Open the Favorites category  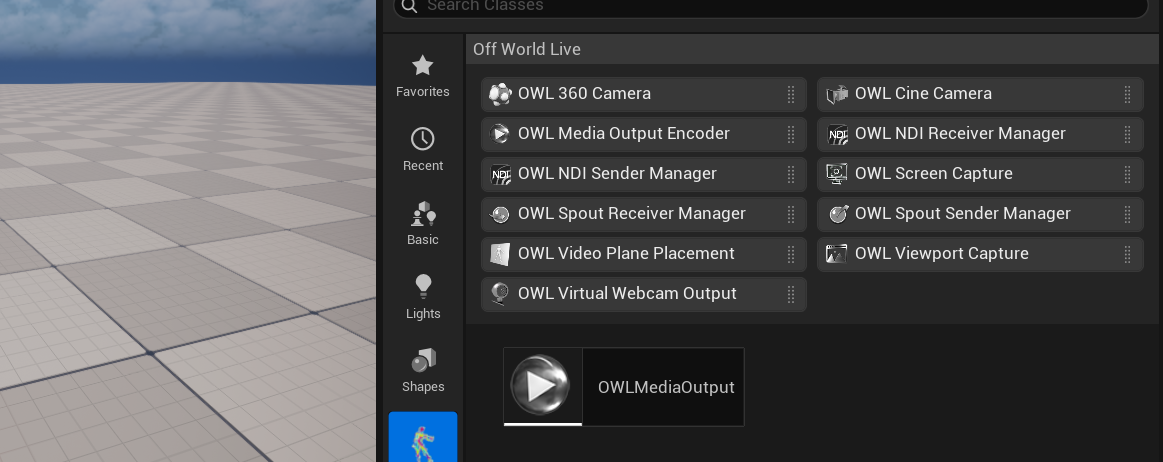pos(423,76)
